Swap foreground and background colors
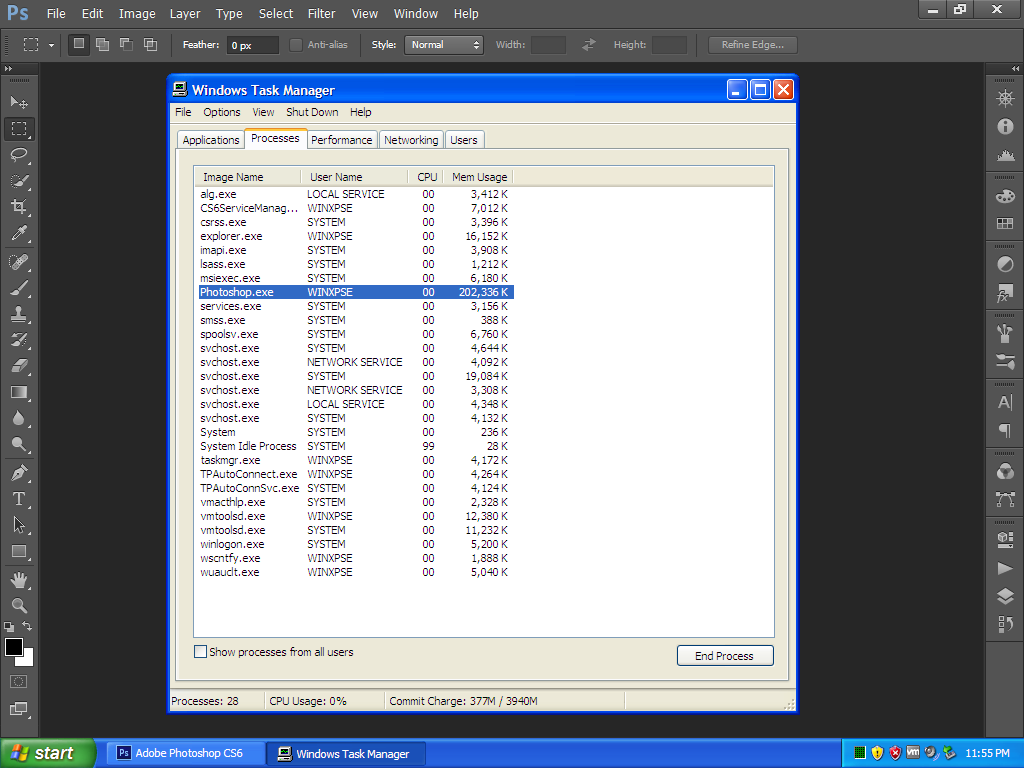1024x768 pixels. (x=27, y=626)
